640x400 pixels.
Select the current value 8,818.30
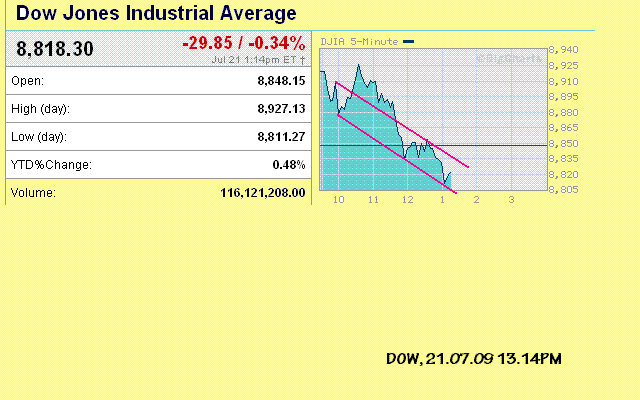[55, 49]
